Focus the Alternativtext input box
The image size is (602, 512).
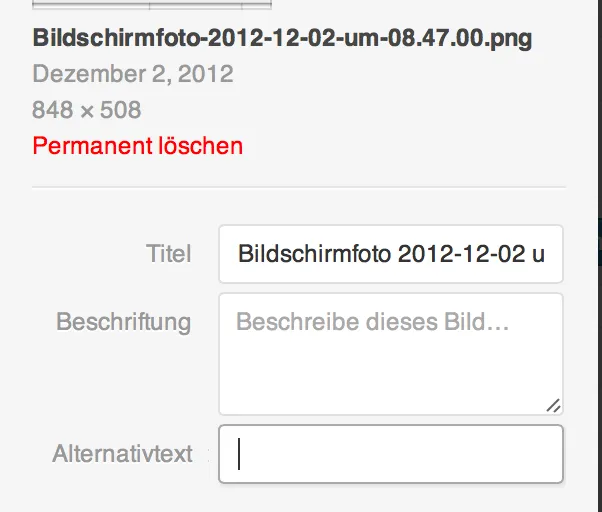coord(391,454)
